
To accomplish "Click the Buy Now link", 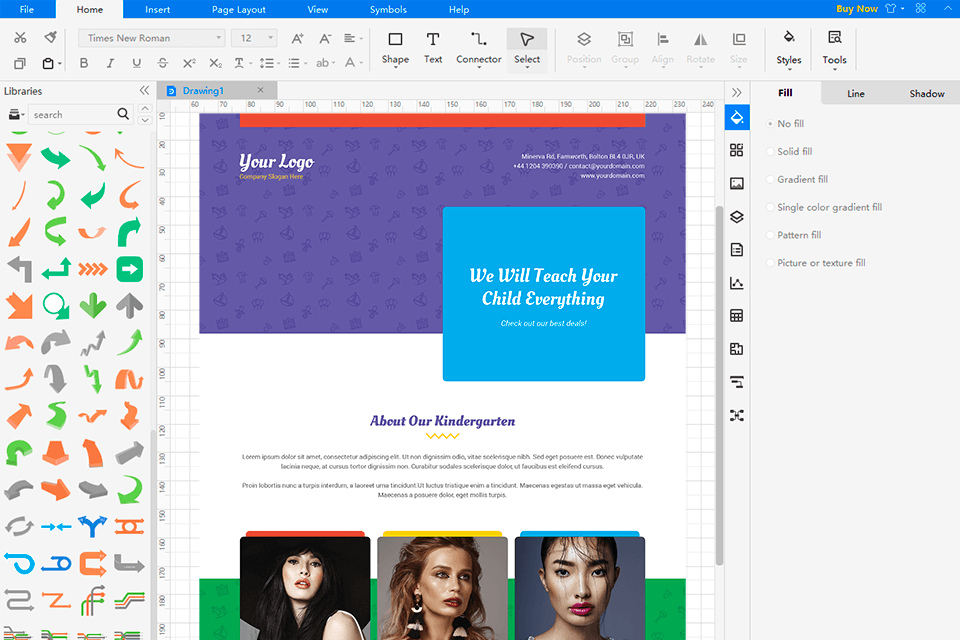I will coord(857,9).
